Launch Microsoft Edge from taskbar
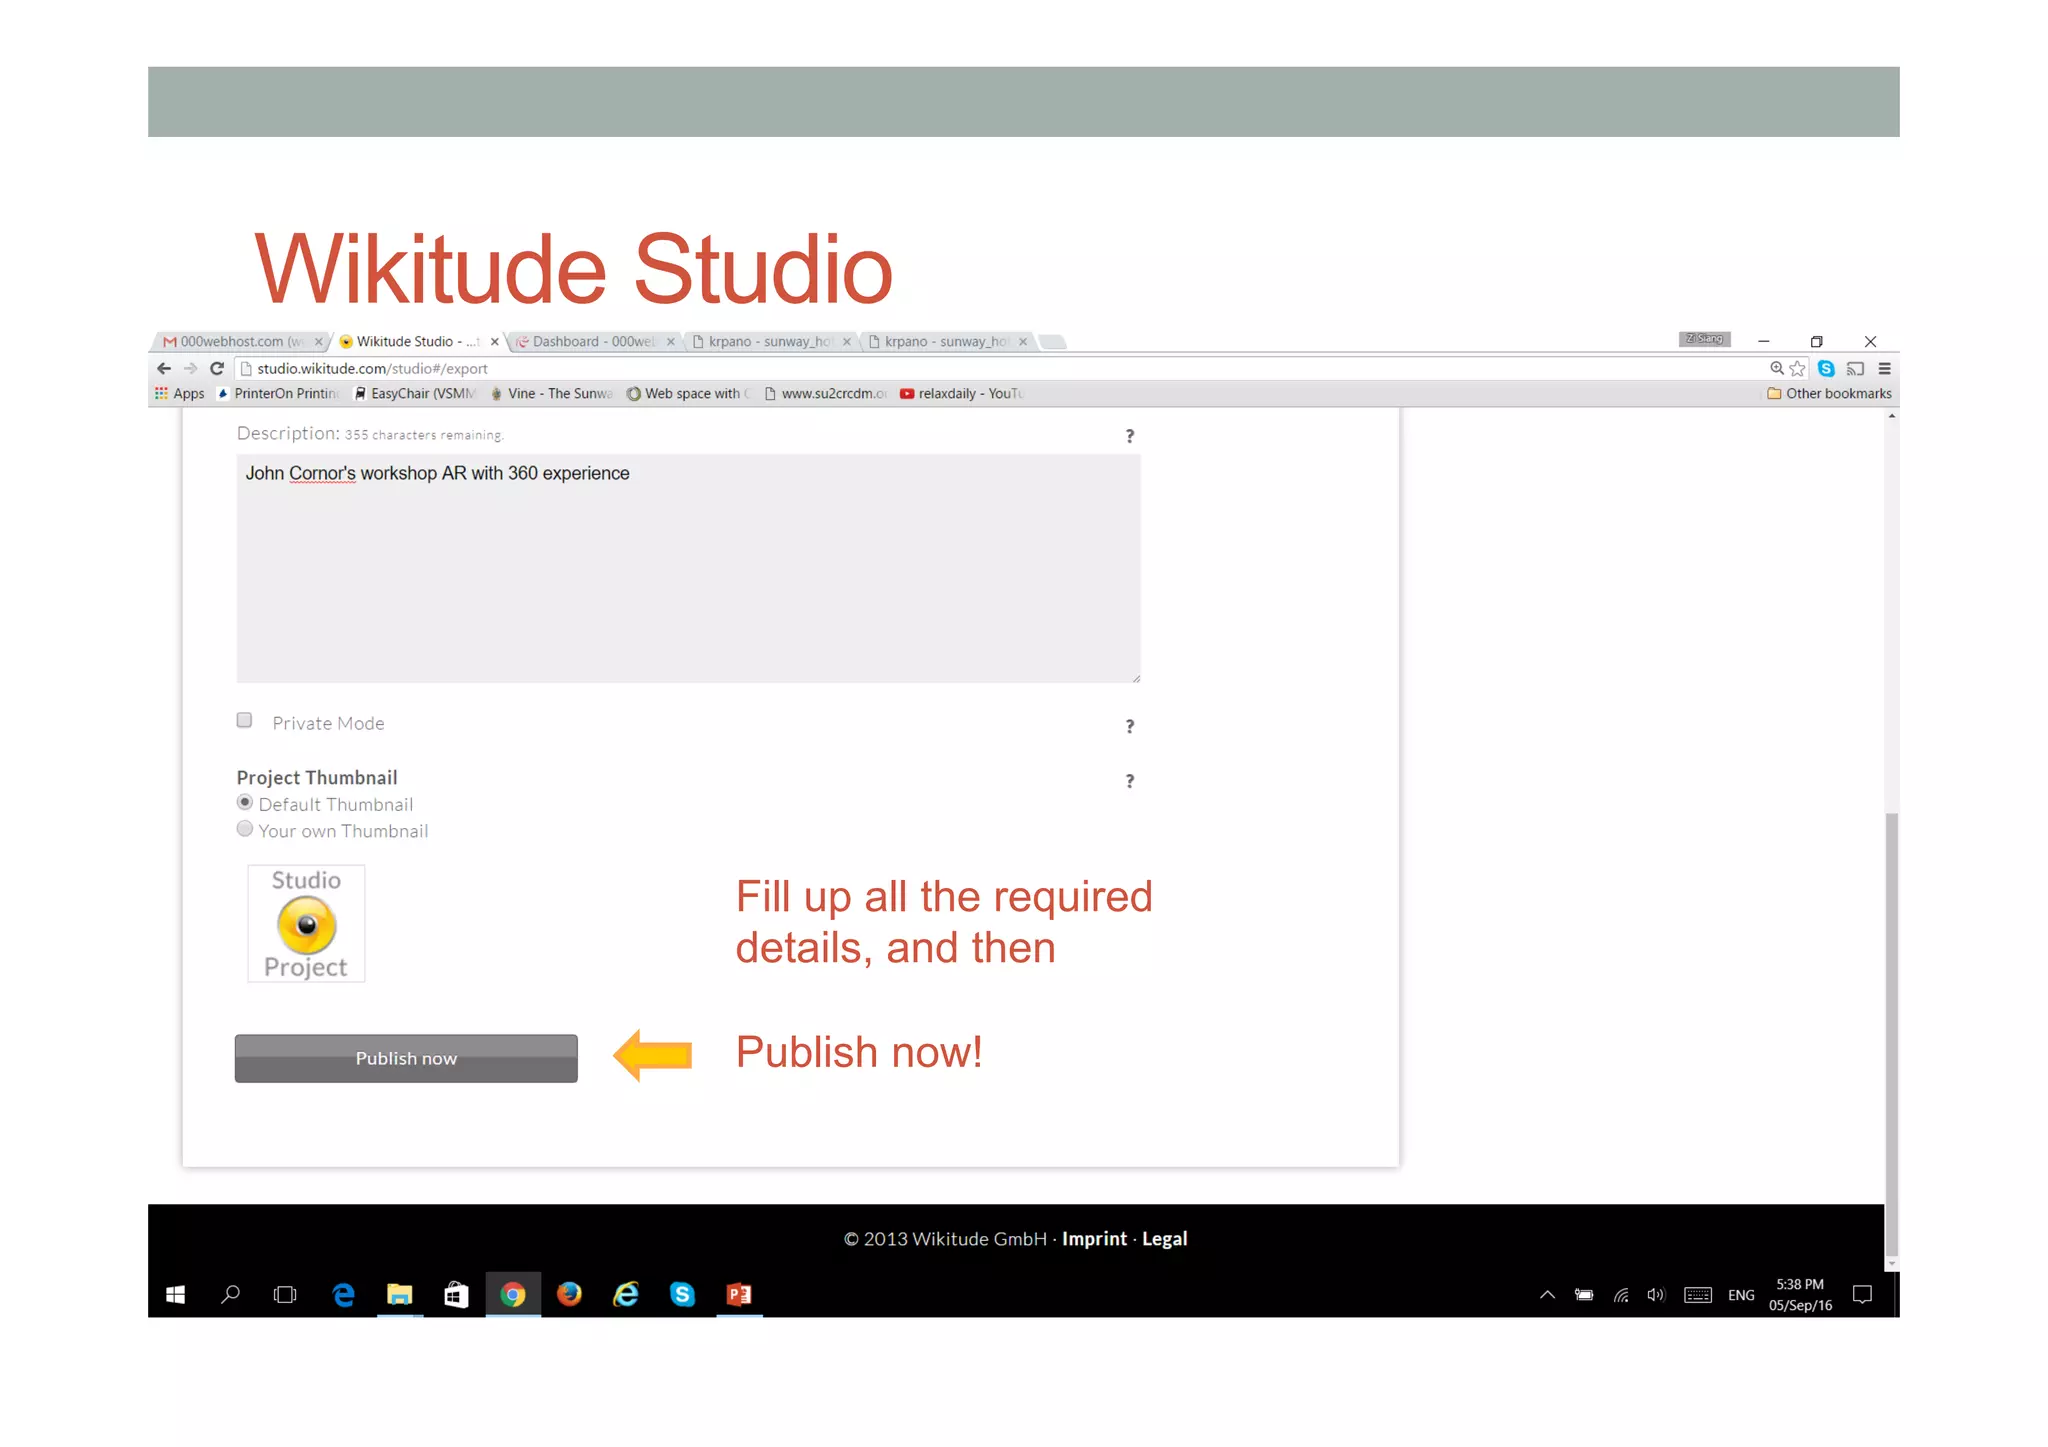The image size is (2048, 1447). 343,1294
